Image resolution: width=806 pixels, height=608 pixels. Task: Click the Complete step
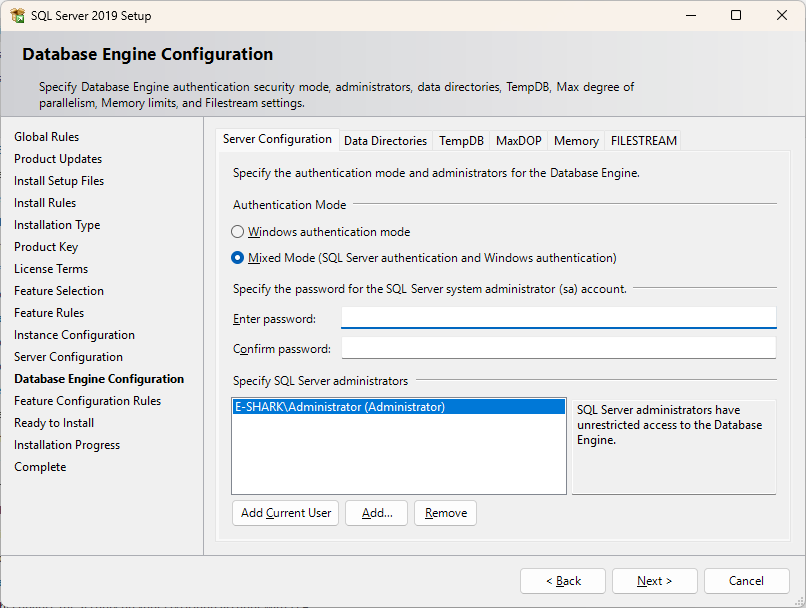[40, 467]
